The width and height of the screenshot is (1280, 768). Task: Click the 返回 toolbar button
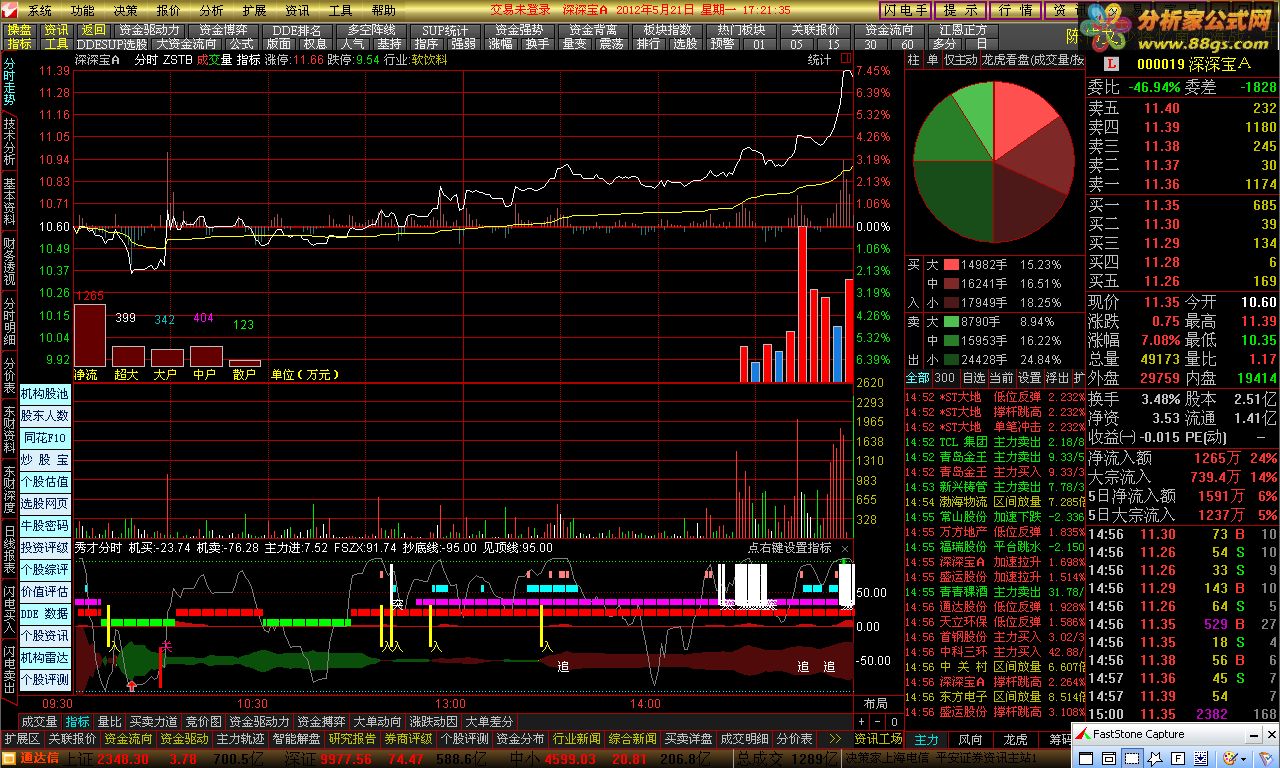92,30
